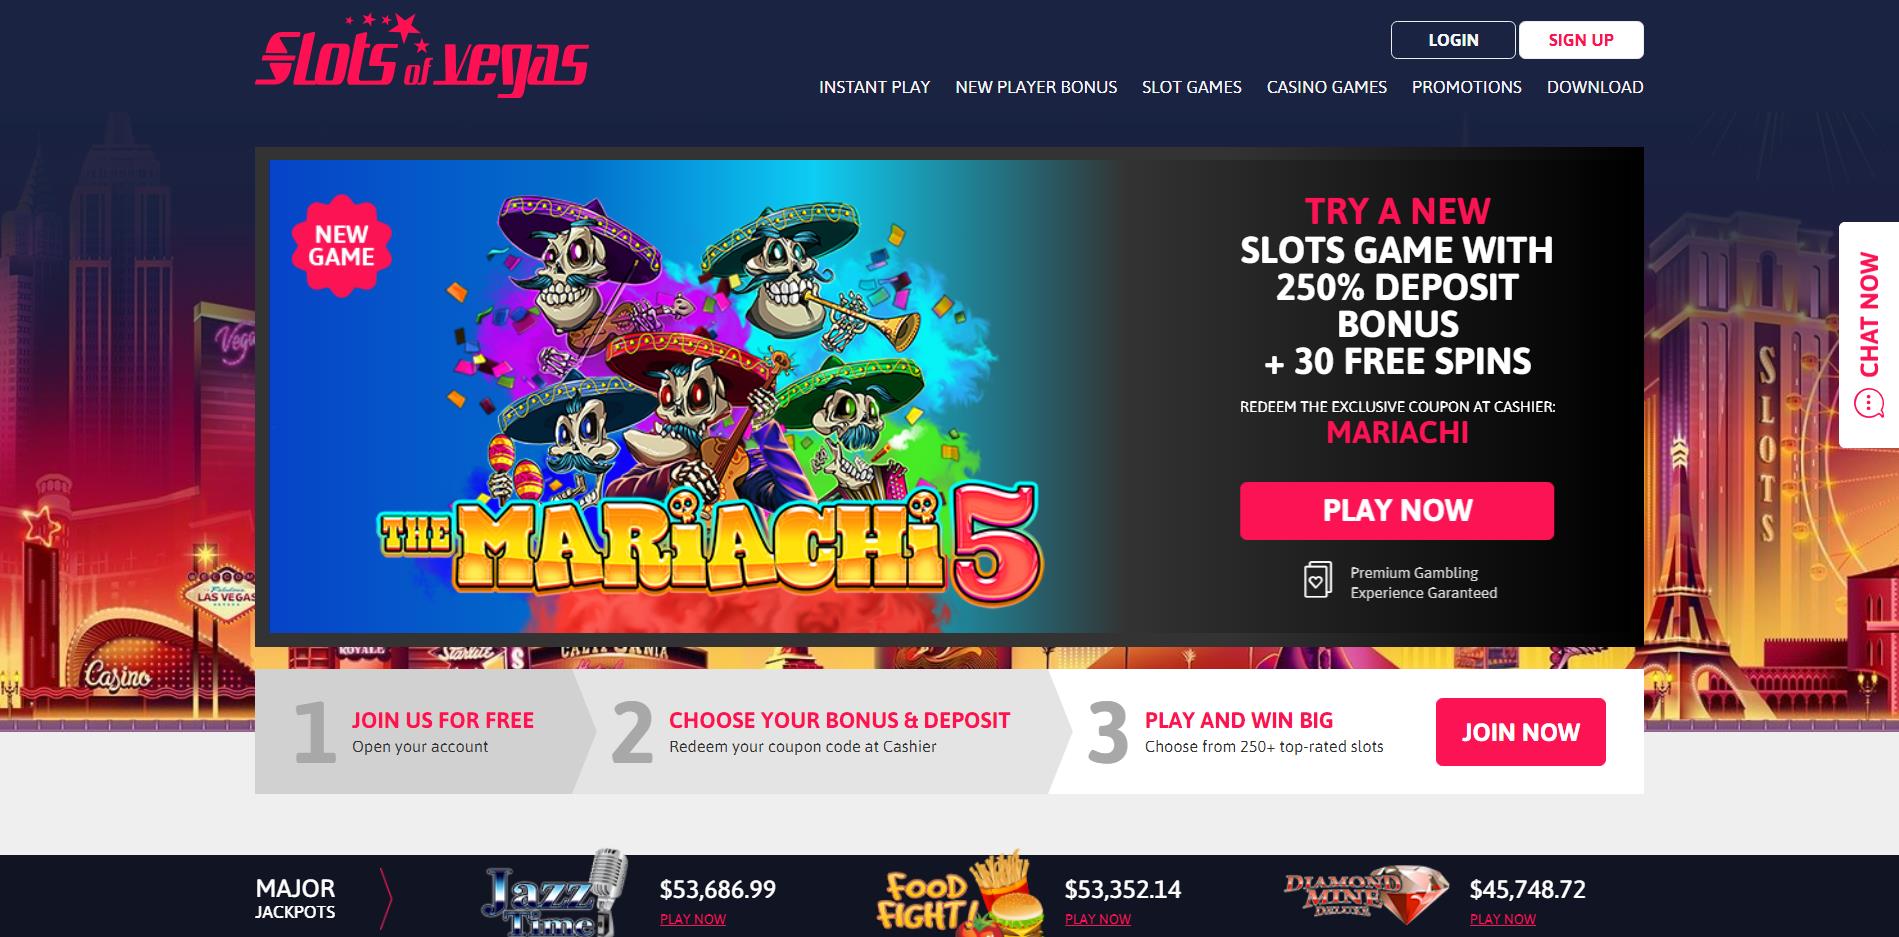1899x937 pixels.
Task: Click the New Game pink badge
Action: 341,245
